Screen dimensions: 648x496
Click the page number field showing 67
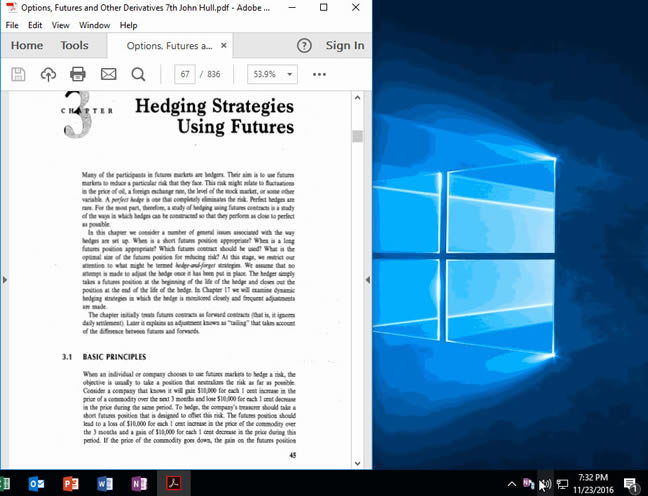[x=185, y=74]
